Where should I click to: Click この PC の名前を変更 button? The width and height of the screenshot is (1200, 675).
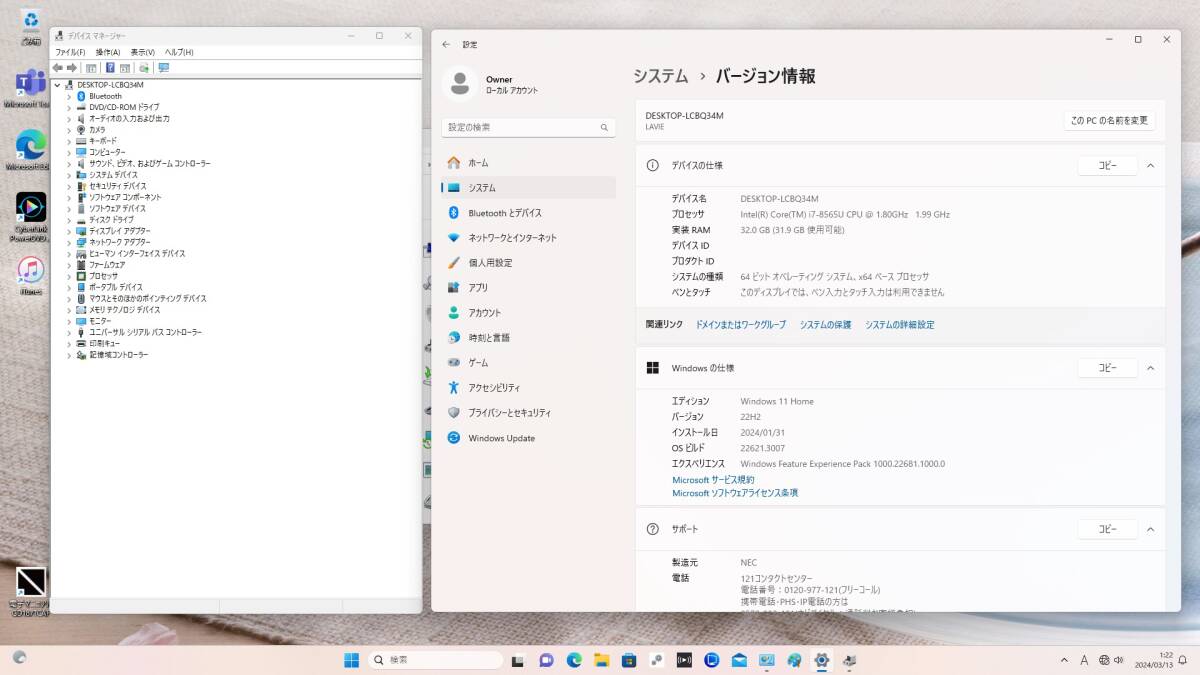1110,121
